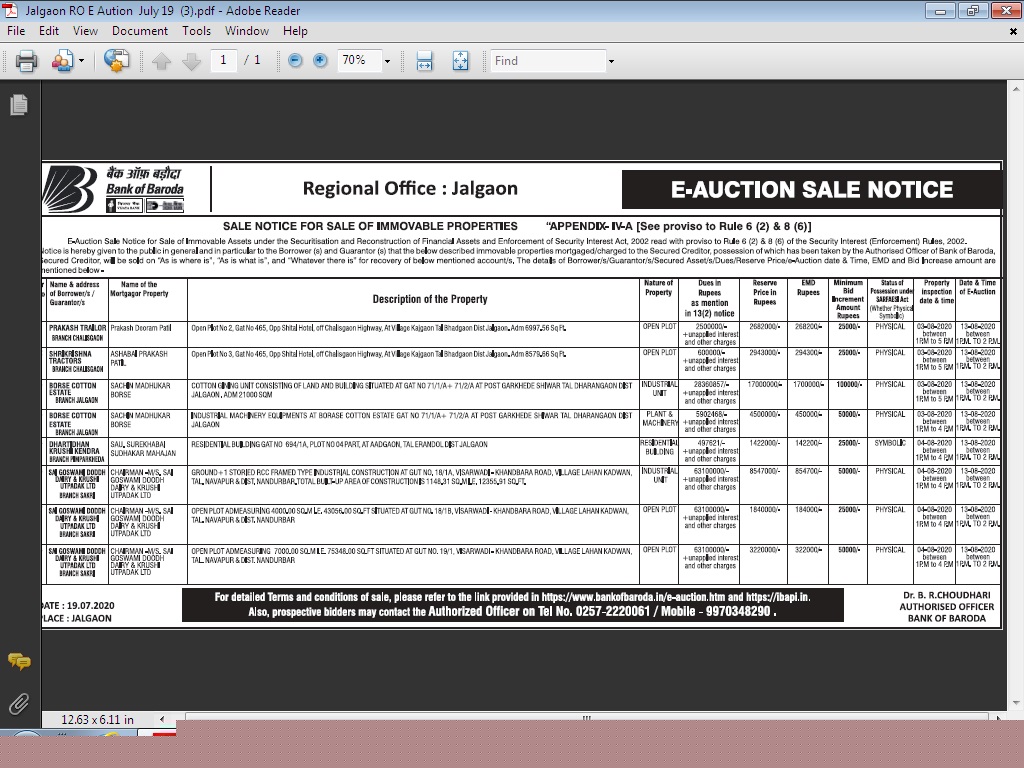
Task: Click the Find text search field
Action: coord(547,61)
